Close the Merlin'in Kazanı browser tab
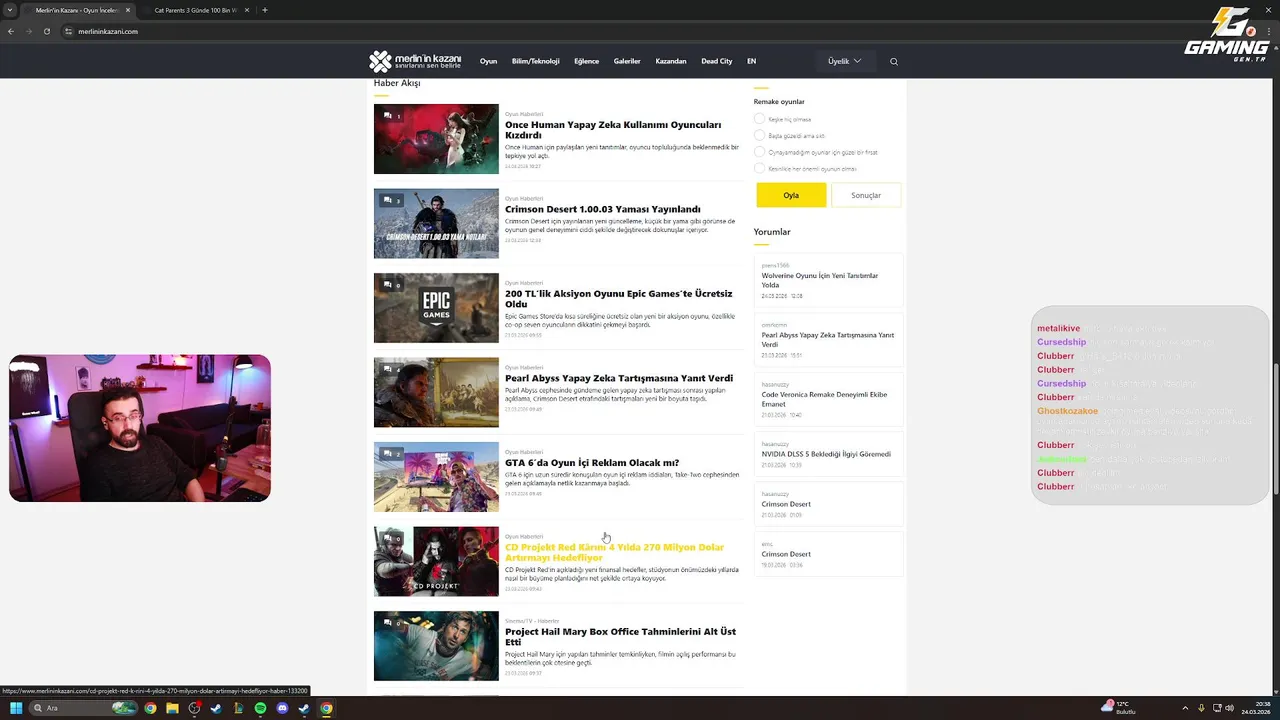The image size is (1280, 720). click(x=128, y=10)
